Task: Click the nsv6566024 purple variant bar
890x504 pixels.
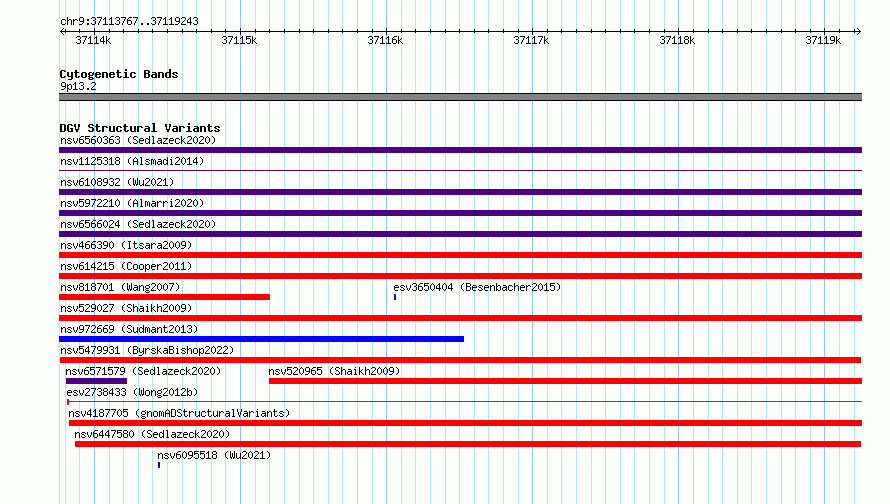Action: [460, 234]
